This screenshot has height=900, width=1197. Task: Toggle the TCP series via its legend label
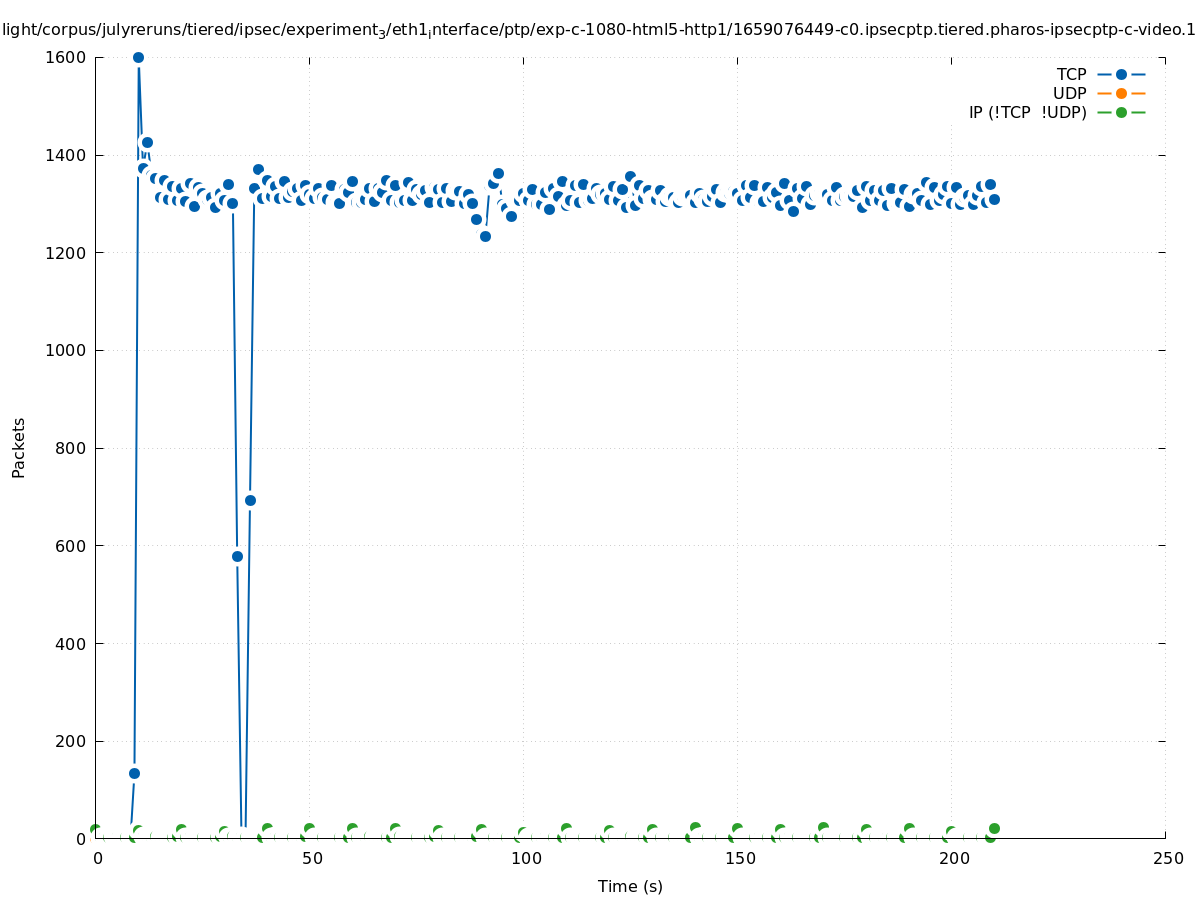click(1071, 74)
